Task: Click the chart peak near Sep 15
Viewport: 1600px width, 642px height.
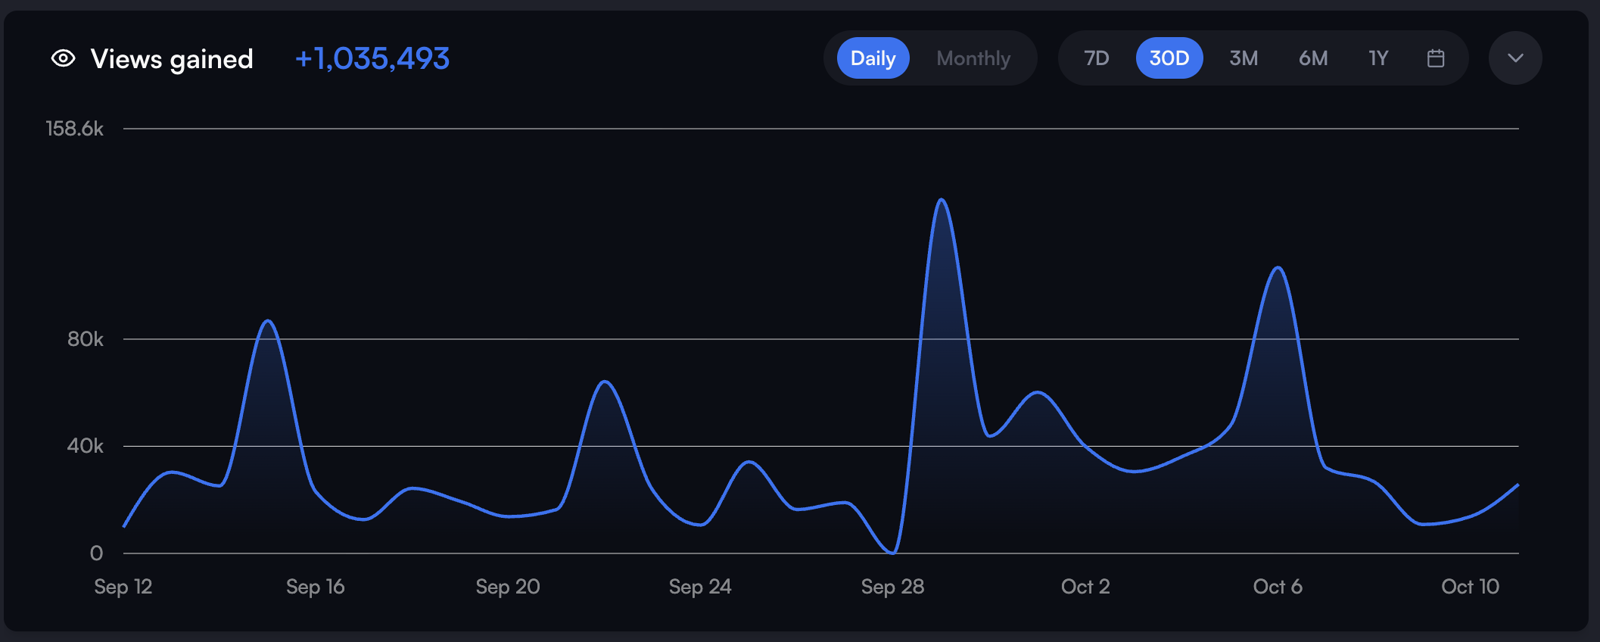Action: 267,321
